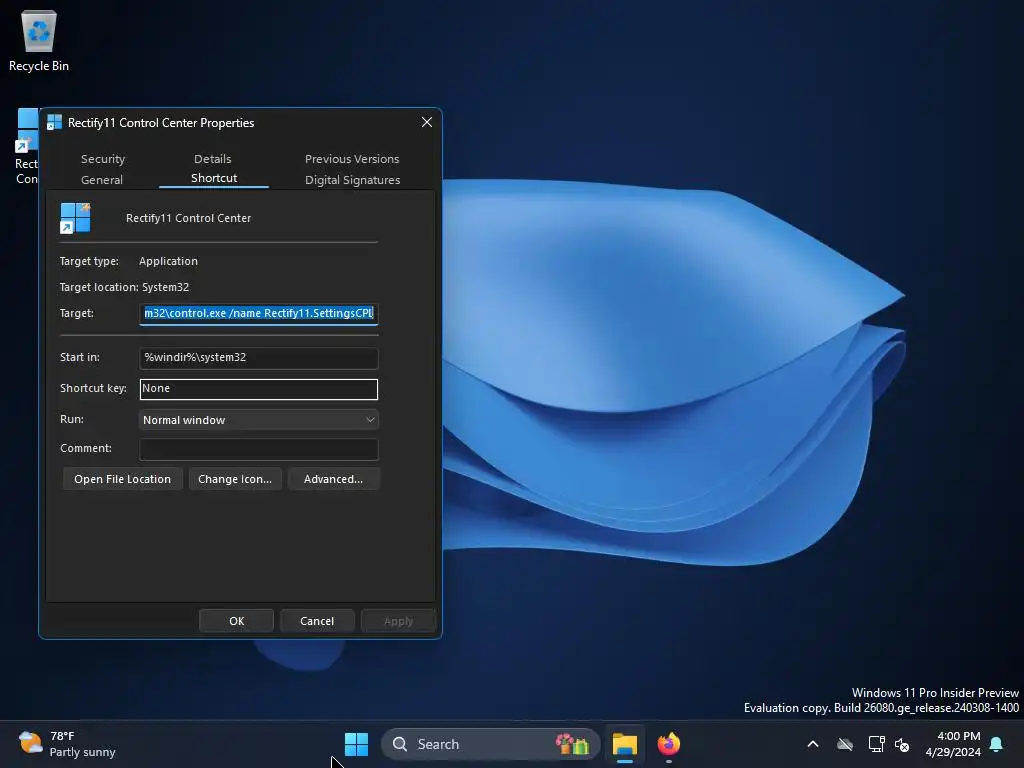The image size is (1024, 768).
Task: Open the Recycle Bin desktop icon
Action: pyautogui.click(x=39, y=40)
